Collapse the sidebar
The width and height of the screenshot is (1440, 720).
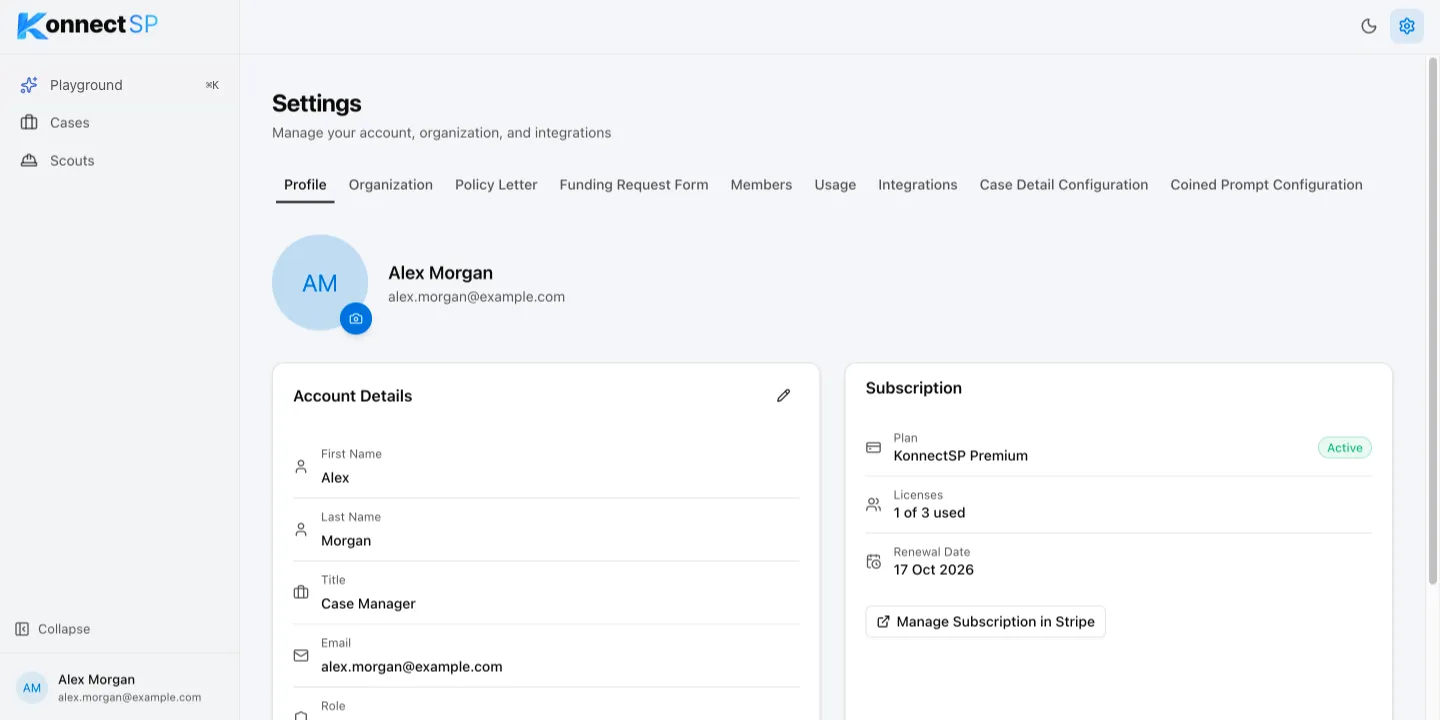pos(53,629)
